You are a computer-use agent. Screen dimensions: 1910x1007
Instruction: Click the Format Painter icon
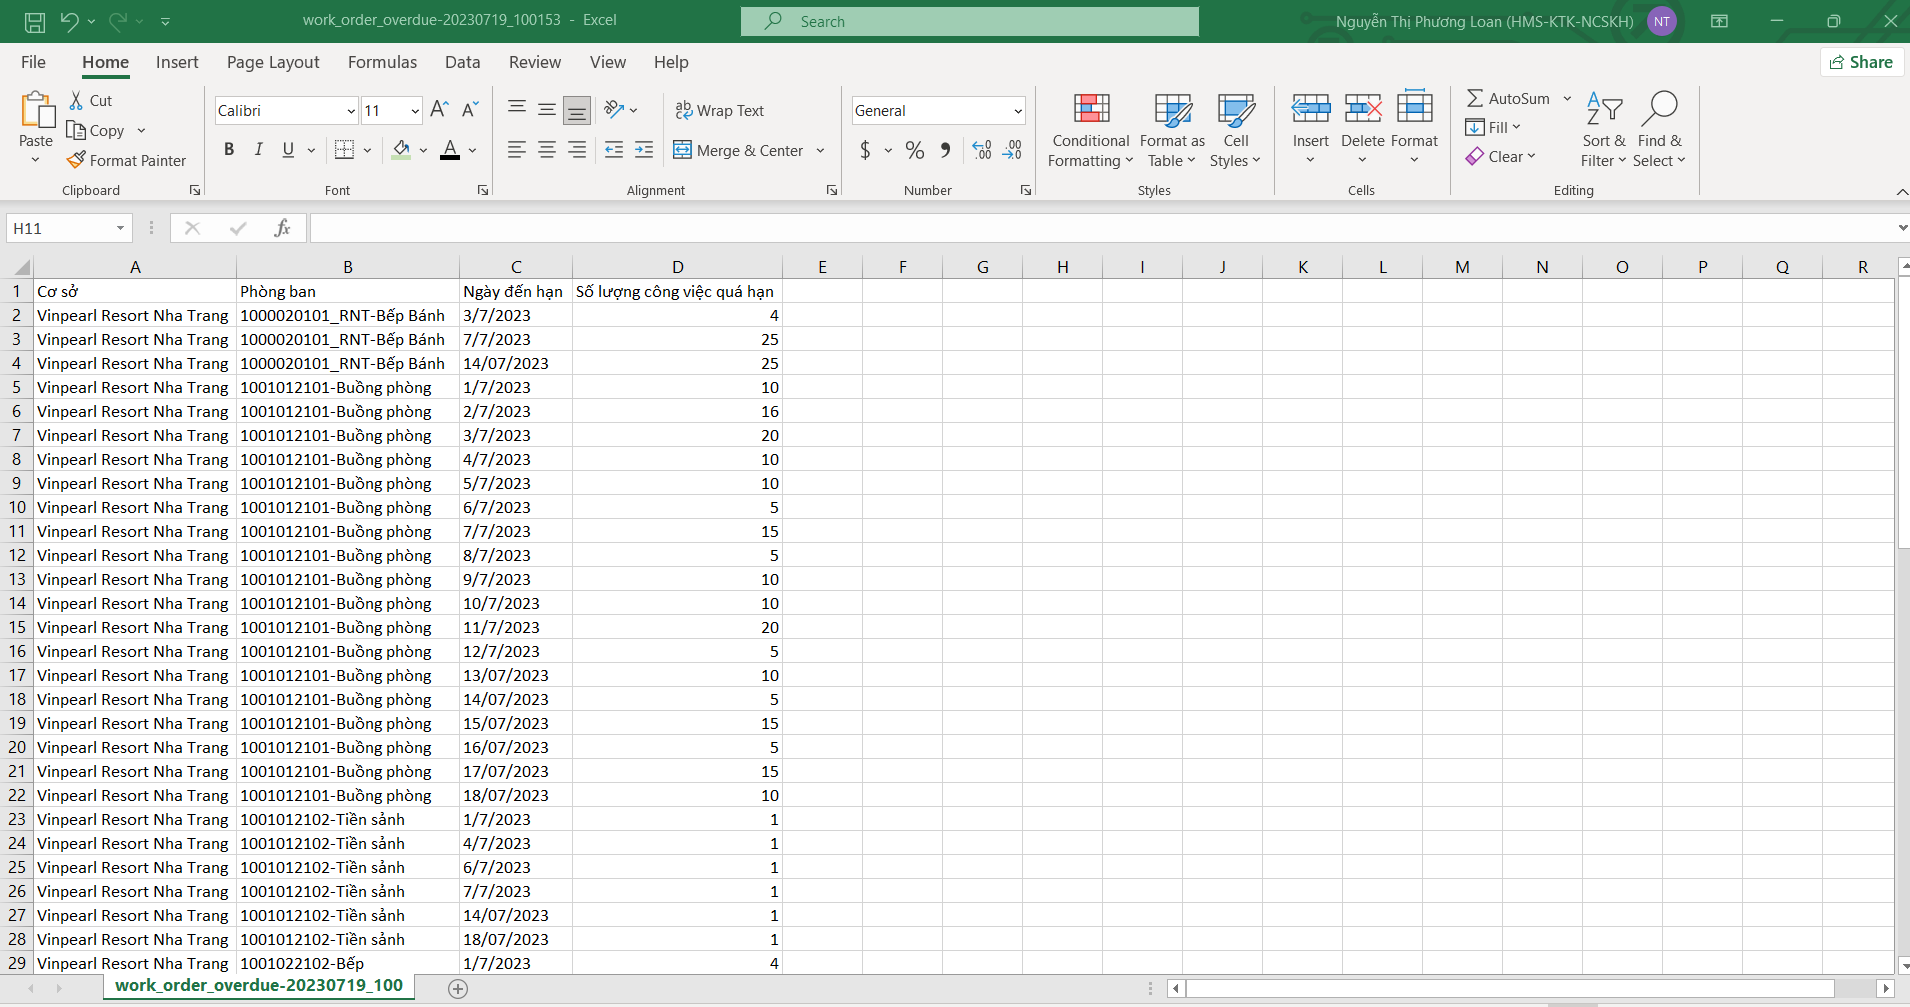pos(77,160)
